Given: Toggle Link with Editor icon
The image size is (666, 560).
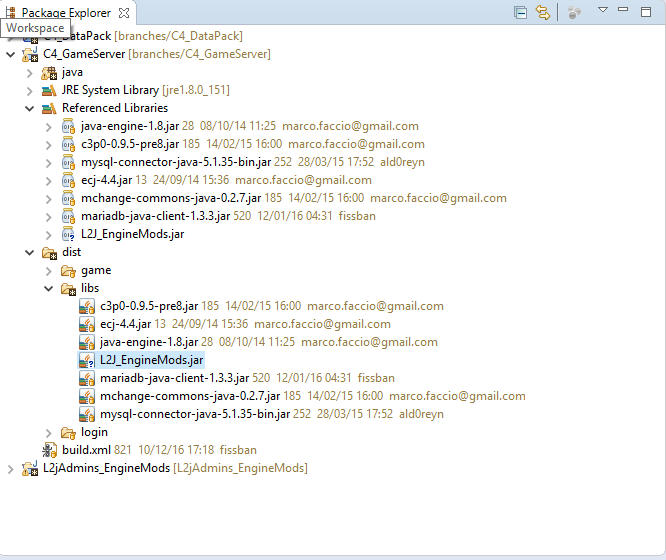Looking at the screenshot, I should tap(543, 13).
